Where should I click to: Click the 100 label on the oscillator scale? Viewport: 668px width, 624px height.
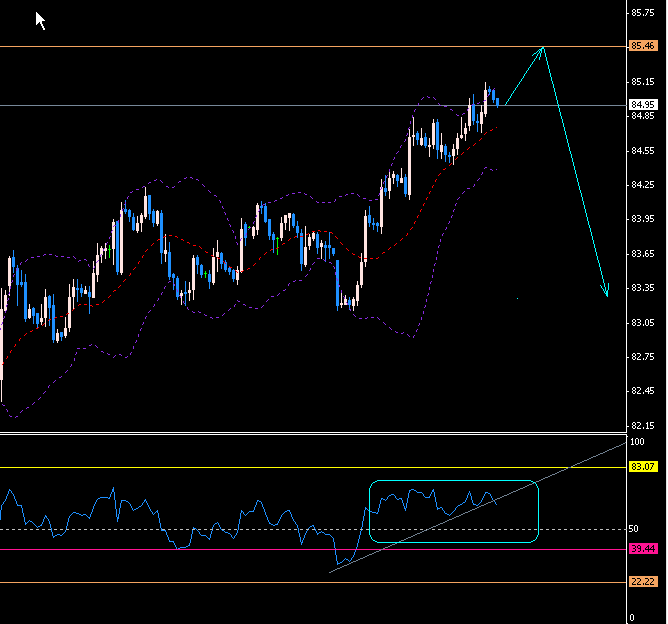click(x=637, y=441)
